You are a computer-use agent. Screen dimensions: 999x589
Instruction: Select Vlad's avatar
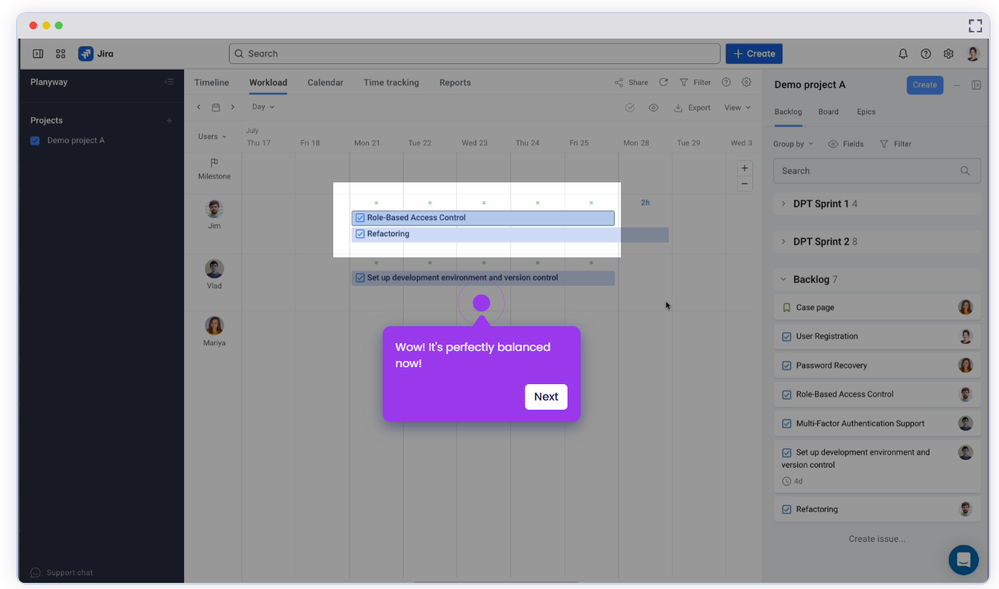point(214,268)
